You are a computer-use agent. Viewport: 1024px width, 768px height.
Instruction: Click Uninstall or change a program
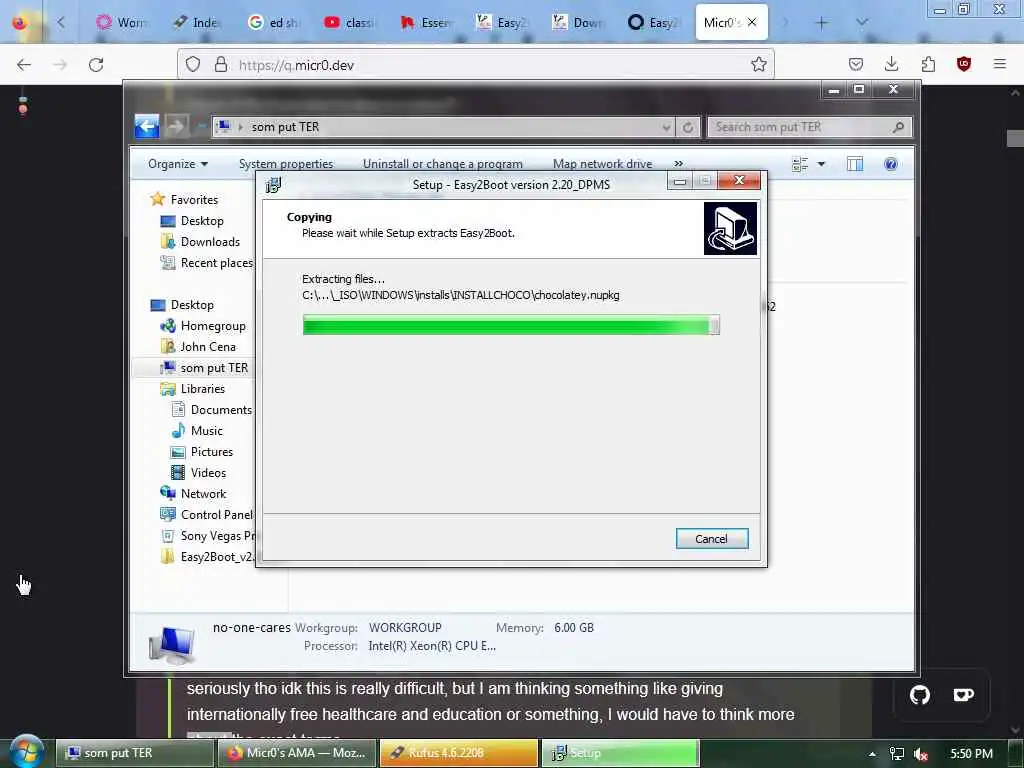click(443, 164)
